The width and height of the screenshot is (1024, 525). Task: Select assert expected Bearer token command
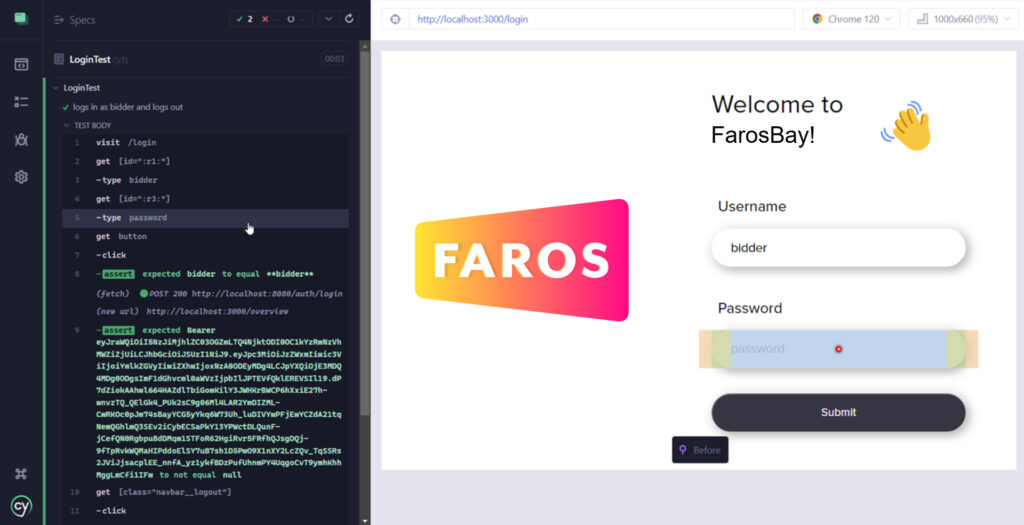pos(206,402)
